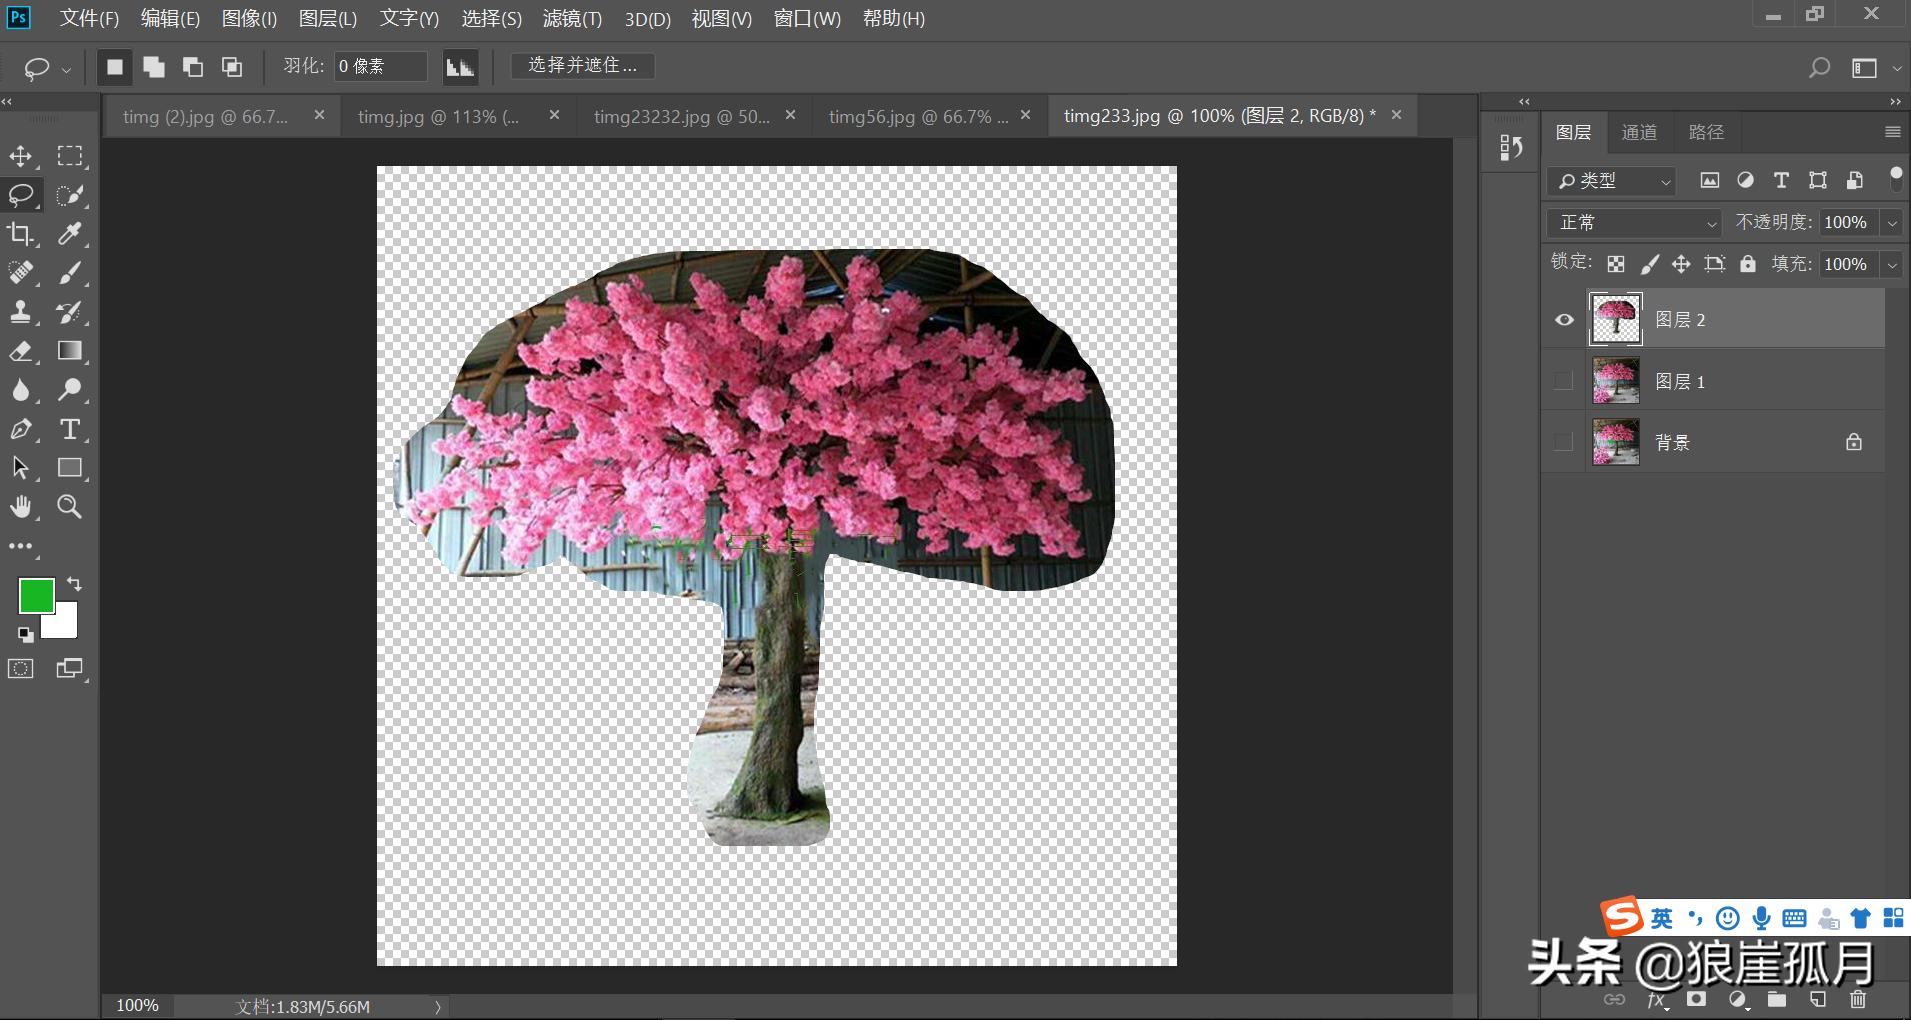Select the Zoom tool
Screen dimensions: 1911x1020
tap(69, 506)
